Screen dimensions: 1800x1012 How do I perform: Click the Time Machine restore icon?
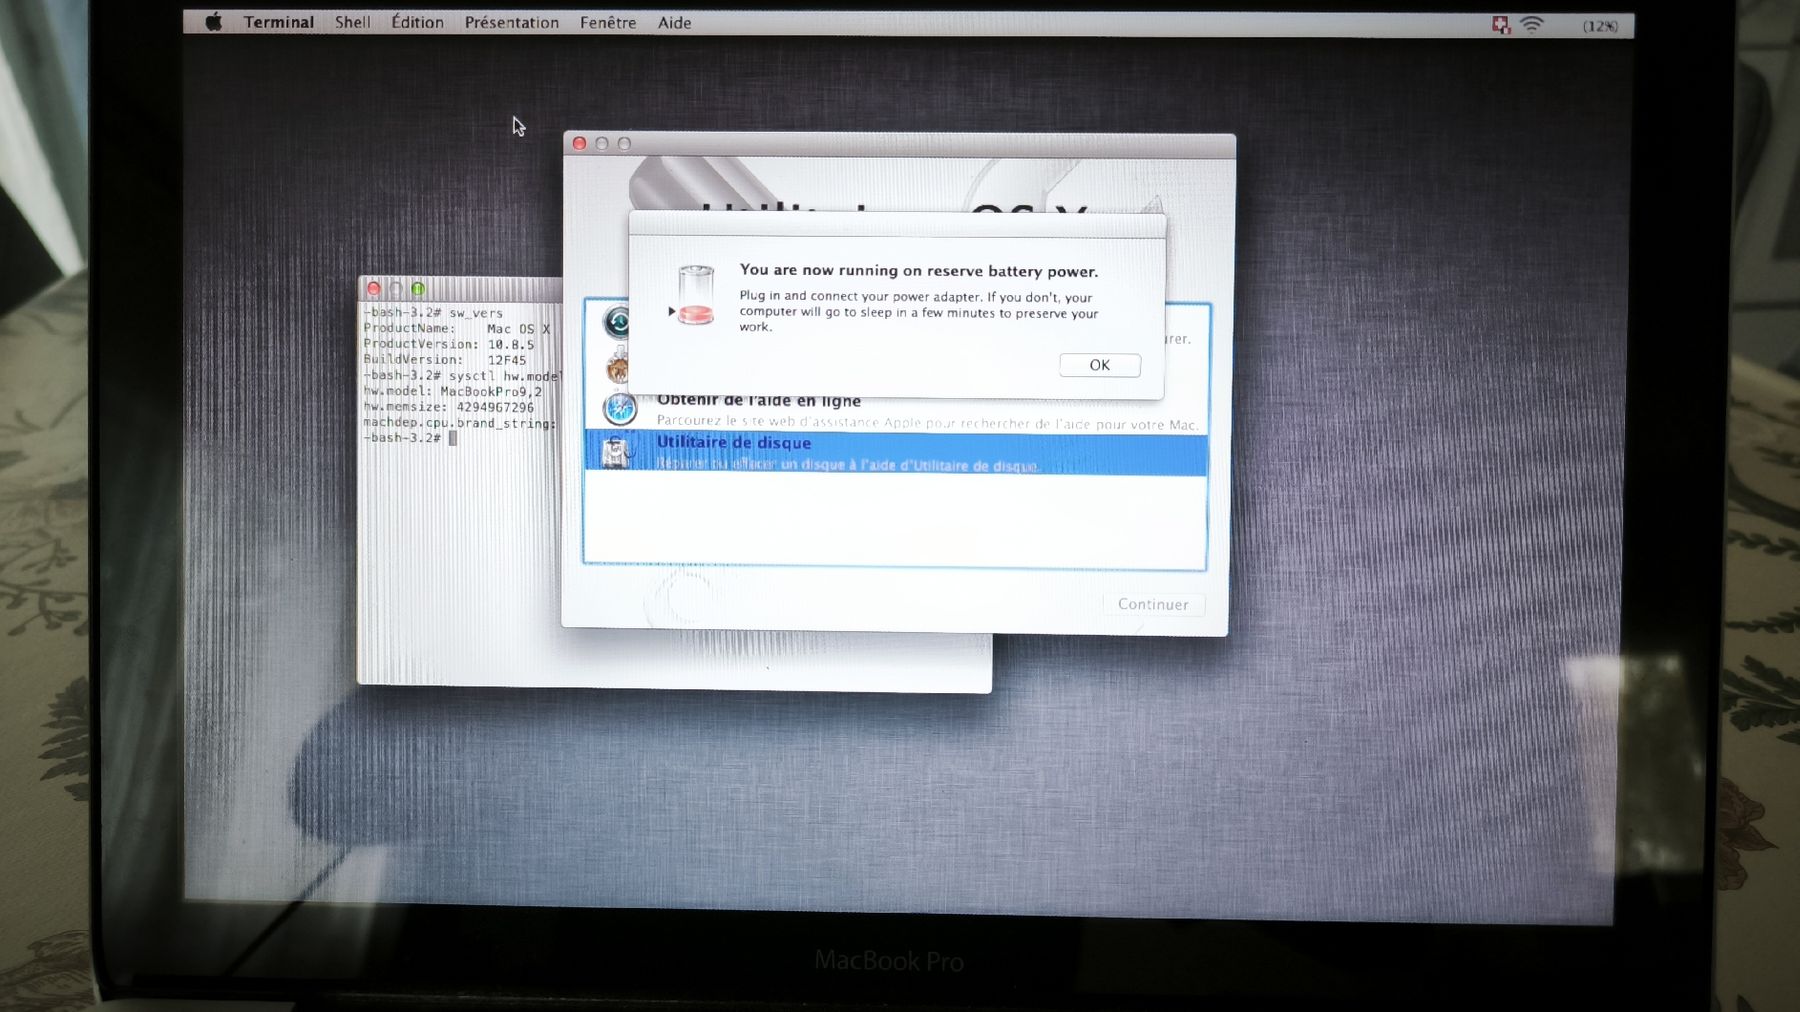point(616,322)
